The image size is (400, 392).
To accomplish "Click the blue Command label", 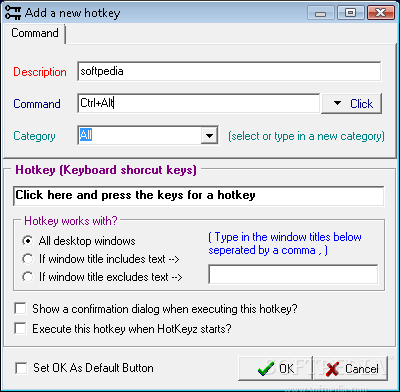I will coord(37,104).
